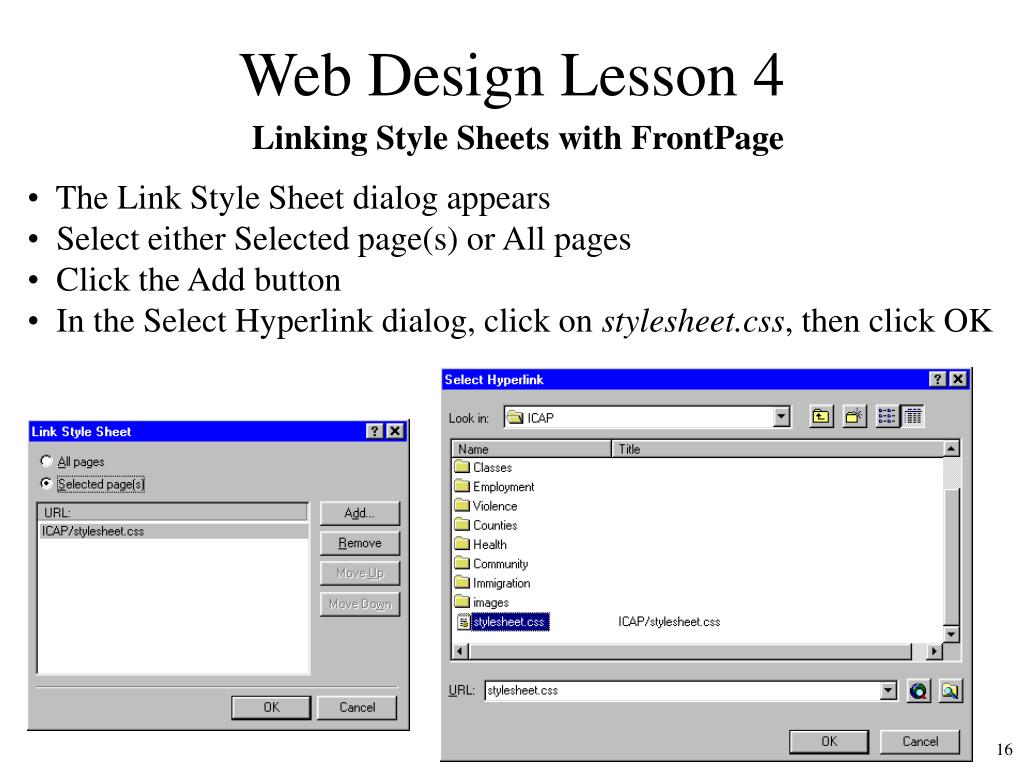The height and width of the screenshot is (768, 1024).
Task: Go up one folder level in Select Hyperlink
Action: point(821,417)
